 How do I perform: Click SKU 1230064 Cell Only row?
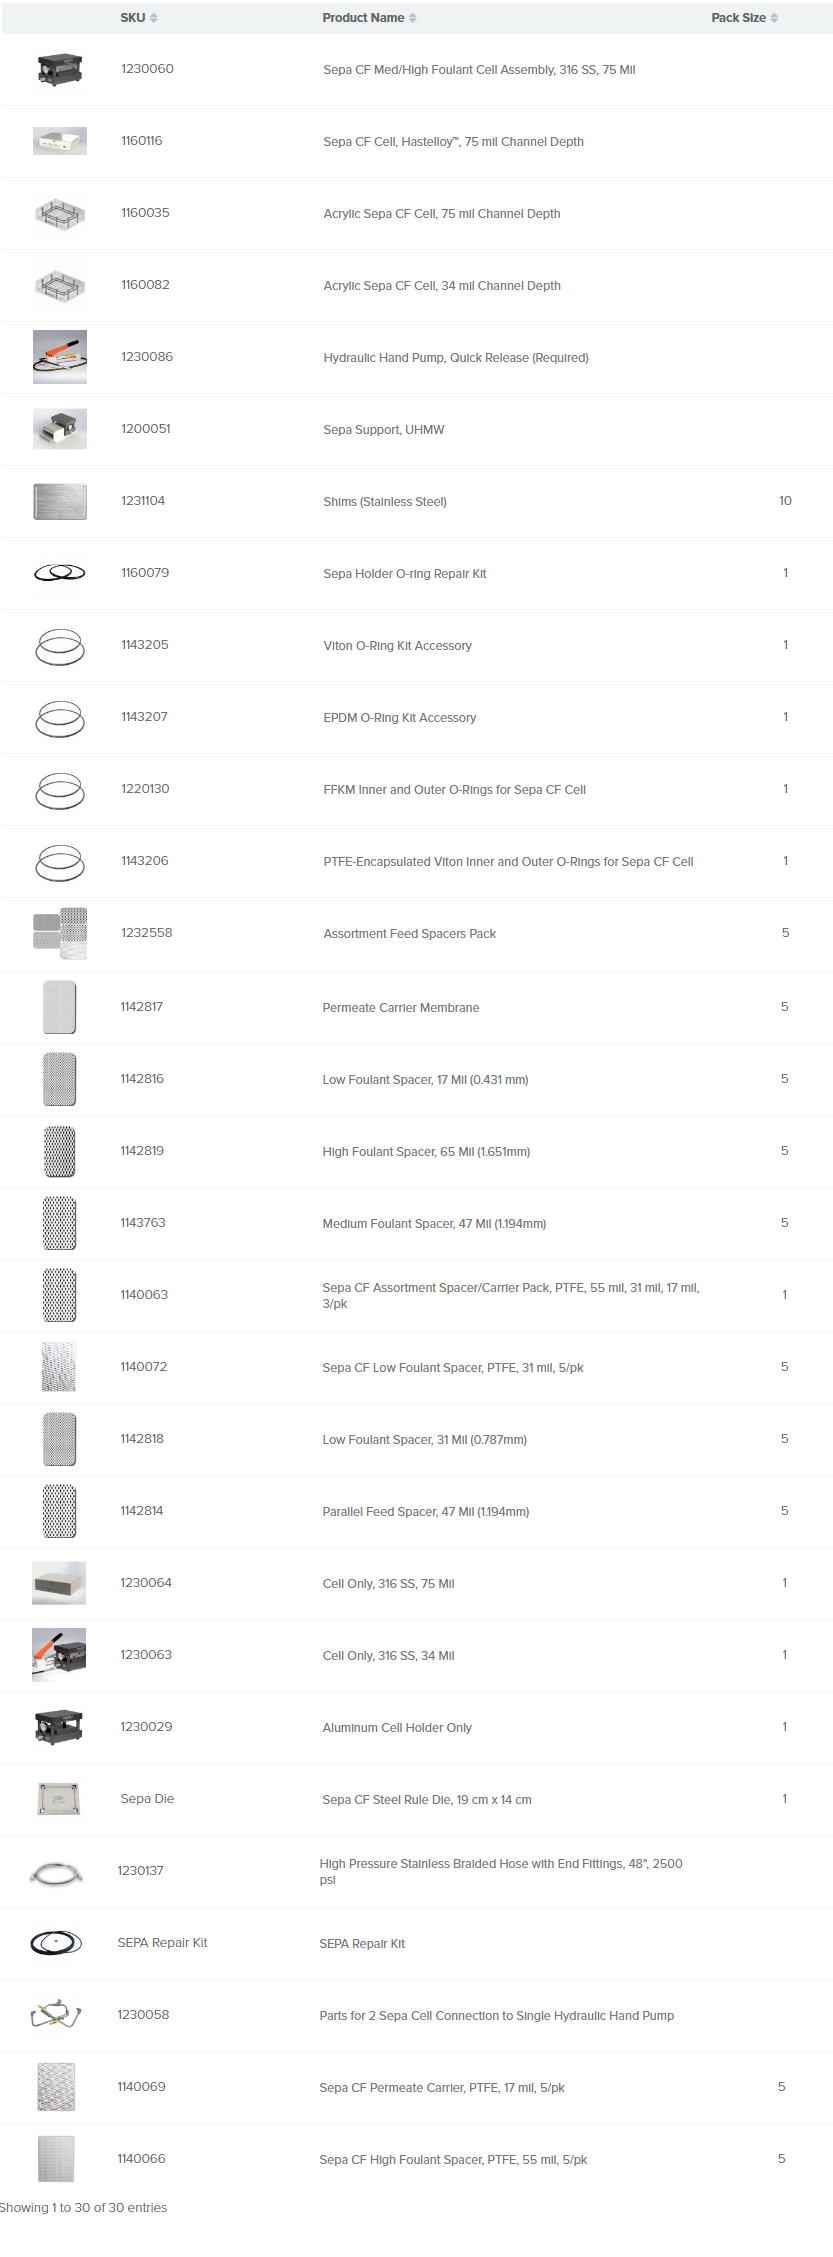(x=416, y=1583)
